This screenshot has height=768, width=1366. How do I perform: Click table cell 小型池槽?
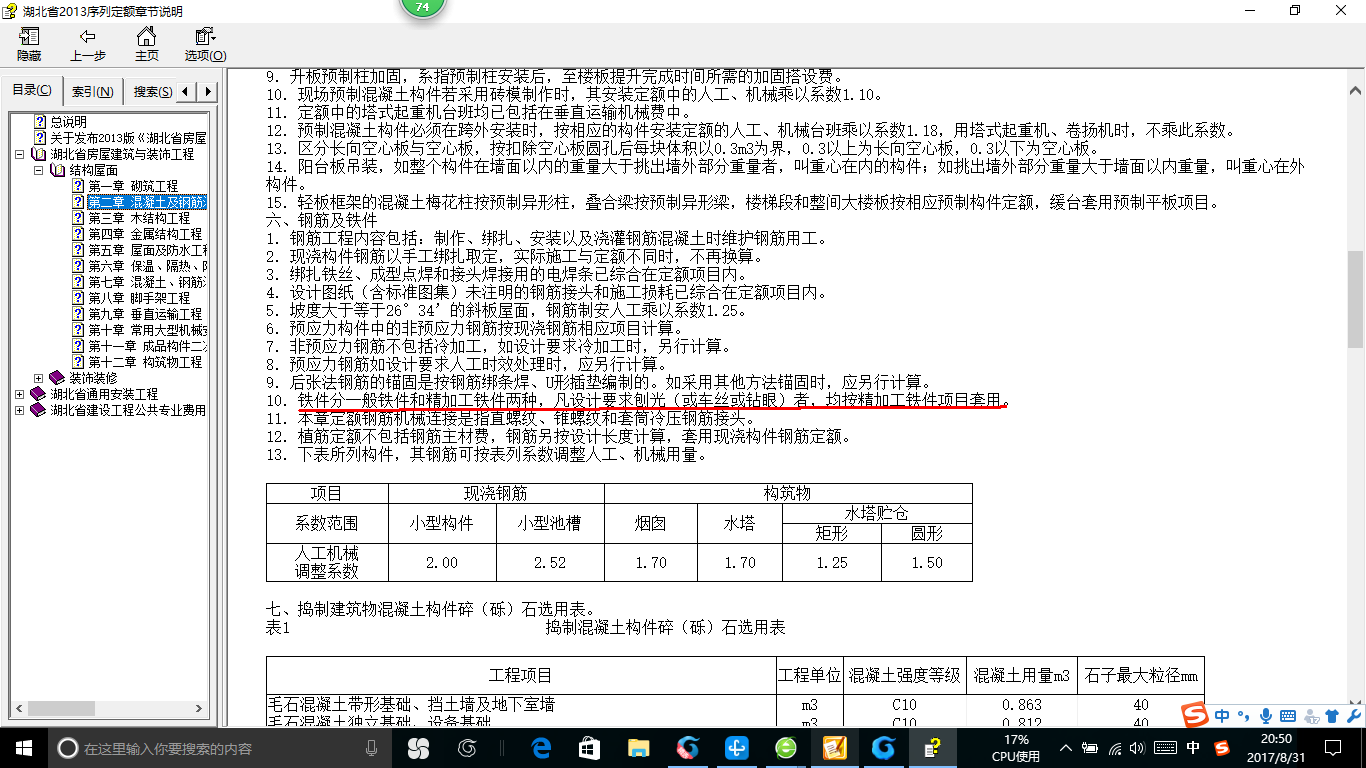click(549, 523)
